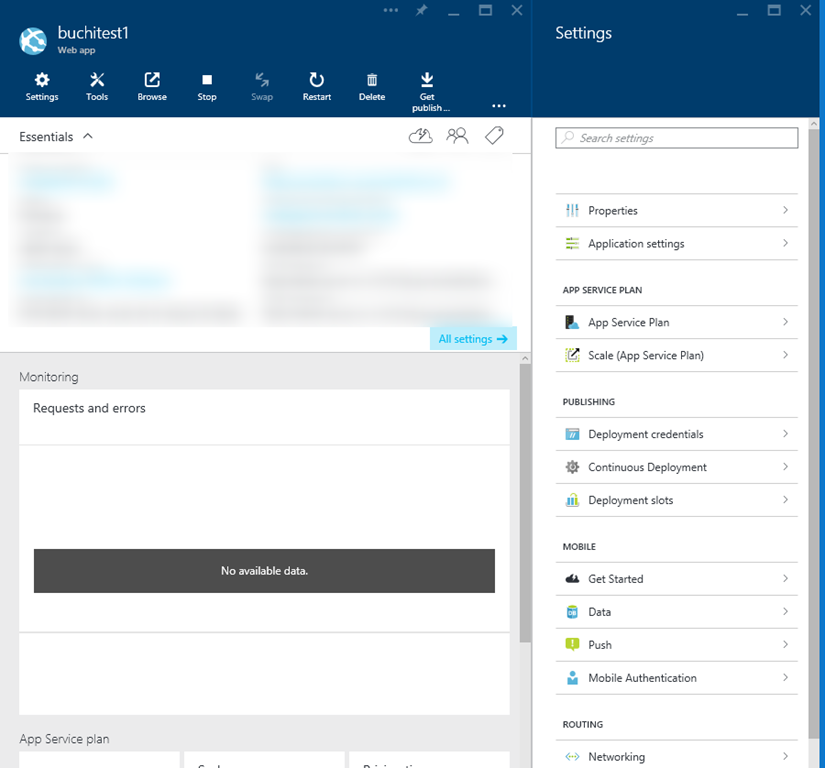Screen dimensions: 825x768
Task: Open Settings from the web app toolbar
Action: click(42, 86)
